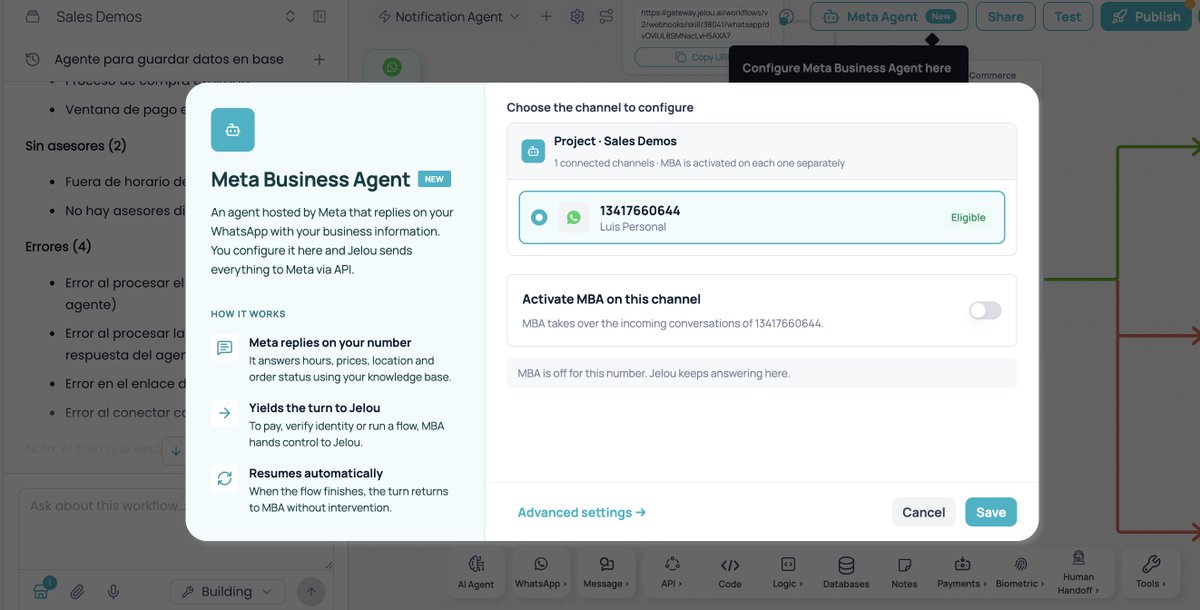Click the Eligible status badge
The image size is (1200, 610).
[968, 217]
